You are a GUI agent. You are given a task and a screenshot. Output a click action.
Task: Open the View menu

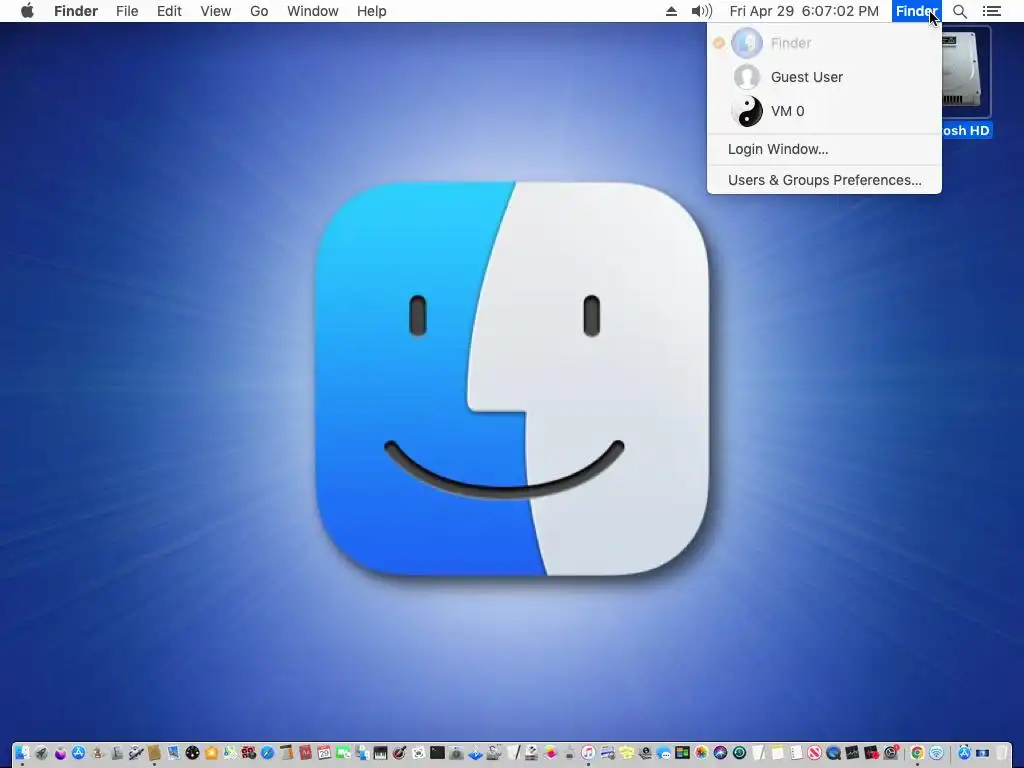point(216,11)
